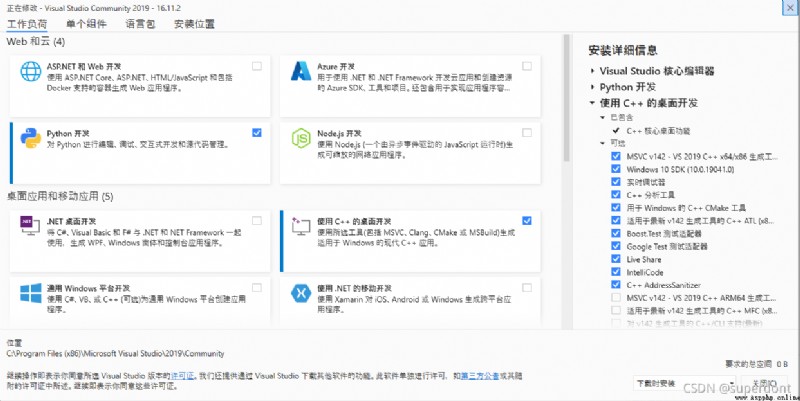
Task: Click the ASP.NET and Web development globe icon
Action: [x=31, y=71]
